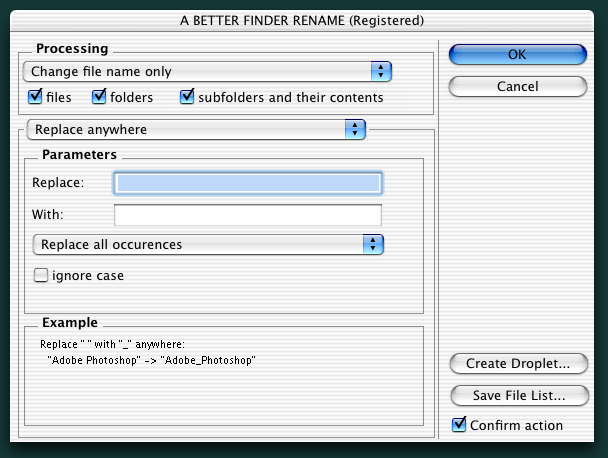Open the Replace anywhere dropdown
This screenshot has width=608, height=458.
(x=196, y=130)
